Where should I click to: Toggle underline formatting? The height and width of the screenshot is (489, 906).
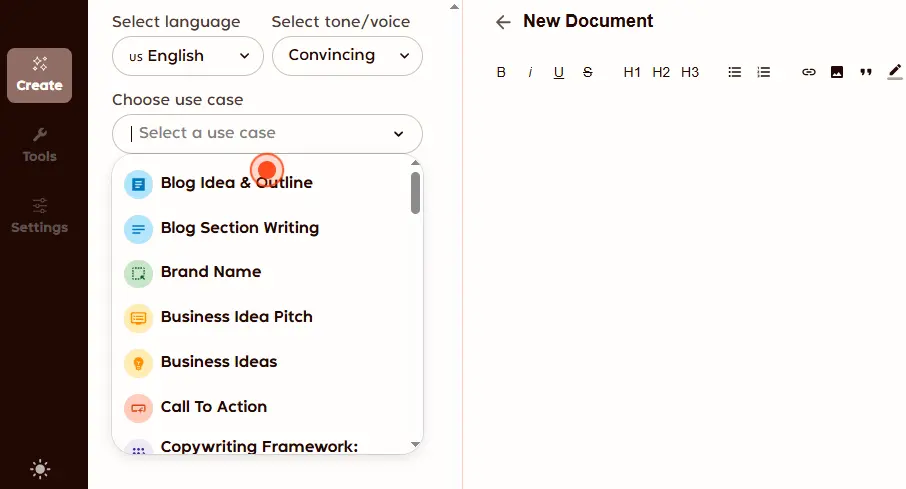tap(559, 72)
